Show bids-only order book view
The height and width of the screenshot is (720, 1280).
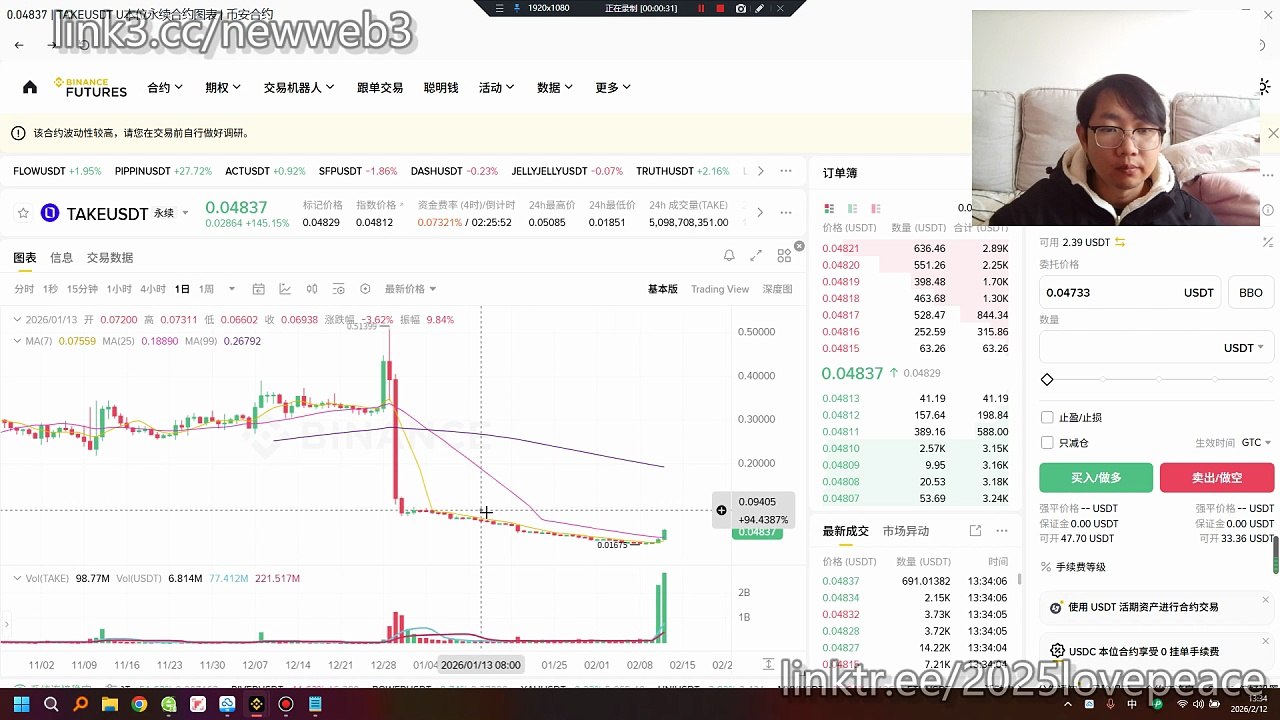tap(852, 208)
